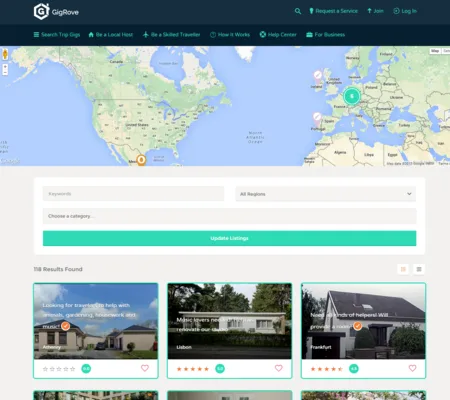Click the orange map marker over Mexico
Viewport: 450px width, 400px height.
141,160
